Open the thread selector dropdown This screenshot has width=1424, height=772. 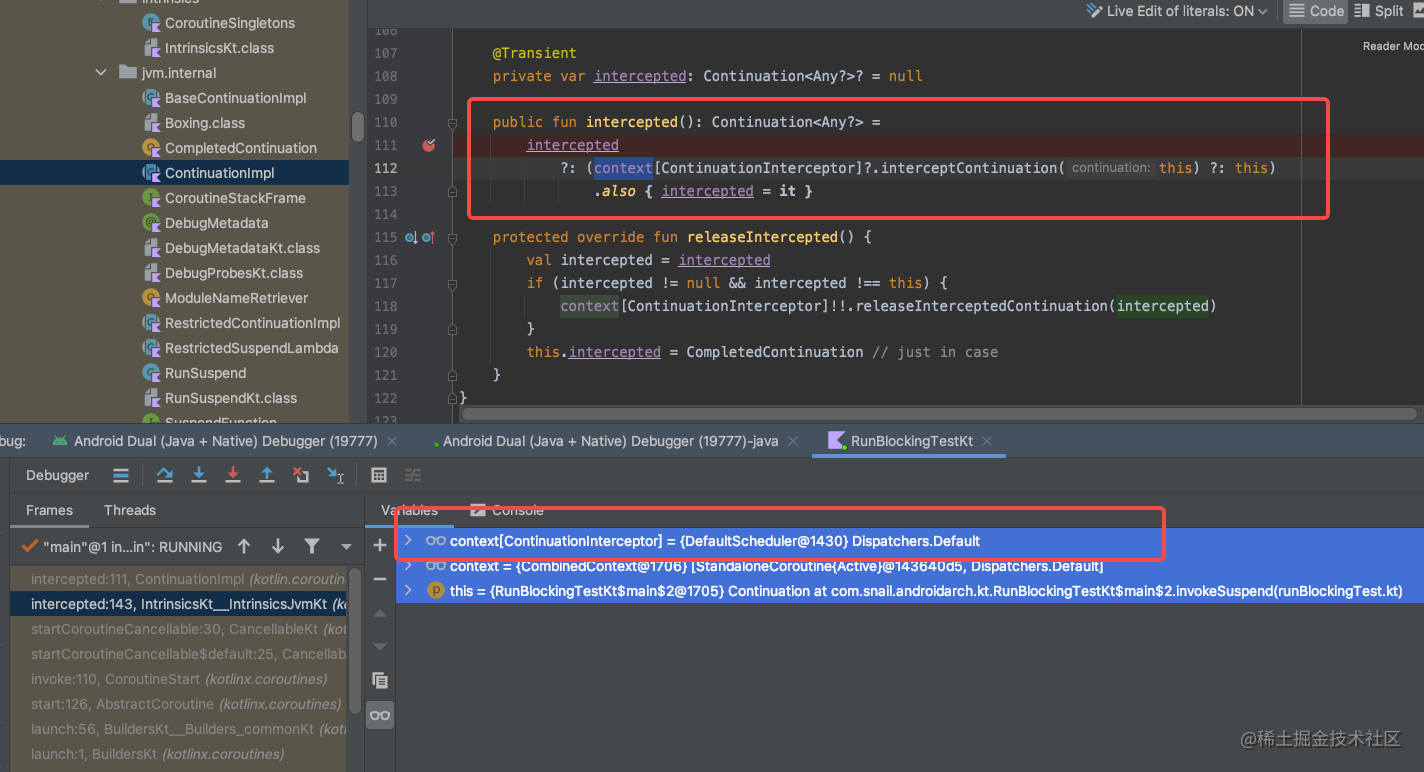click(346, 547)
